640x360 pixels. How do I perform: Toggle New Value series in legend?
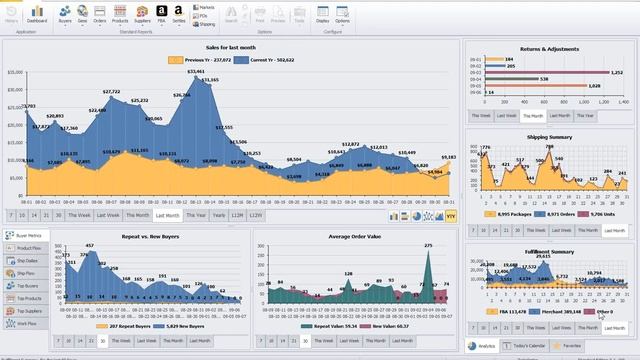tap(384, 326)
